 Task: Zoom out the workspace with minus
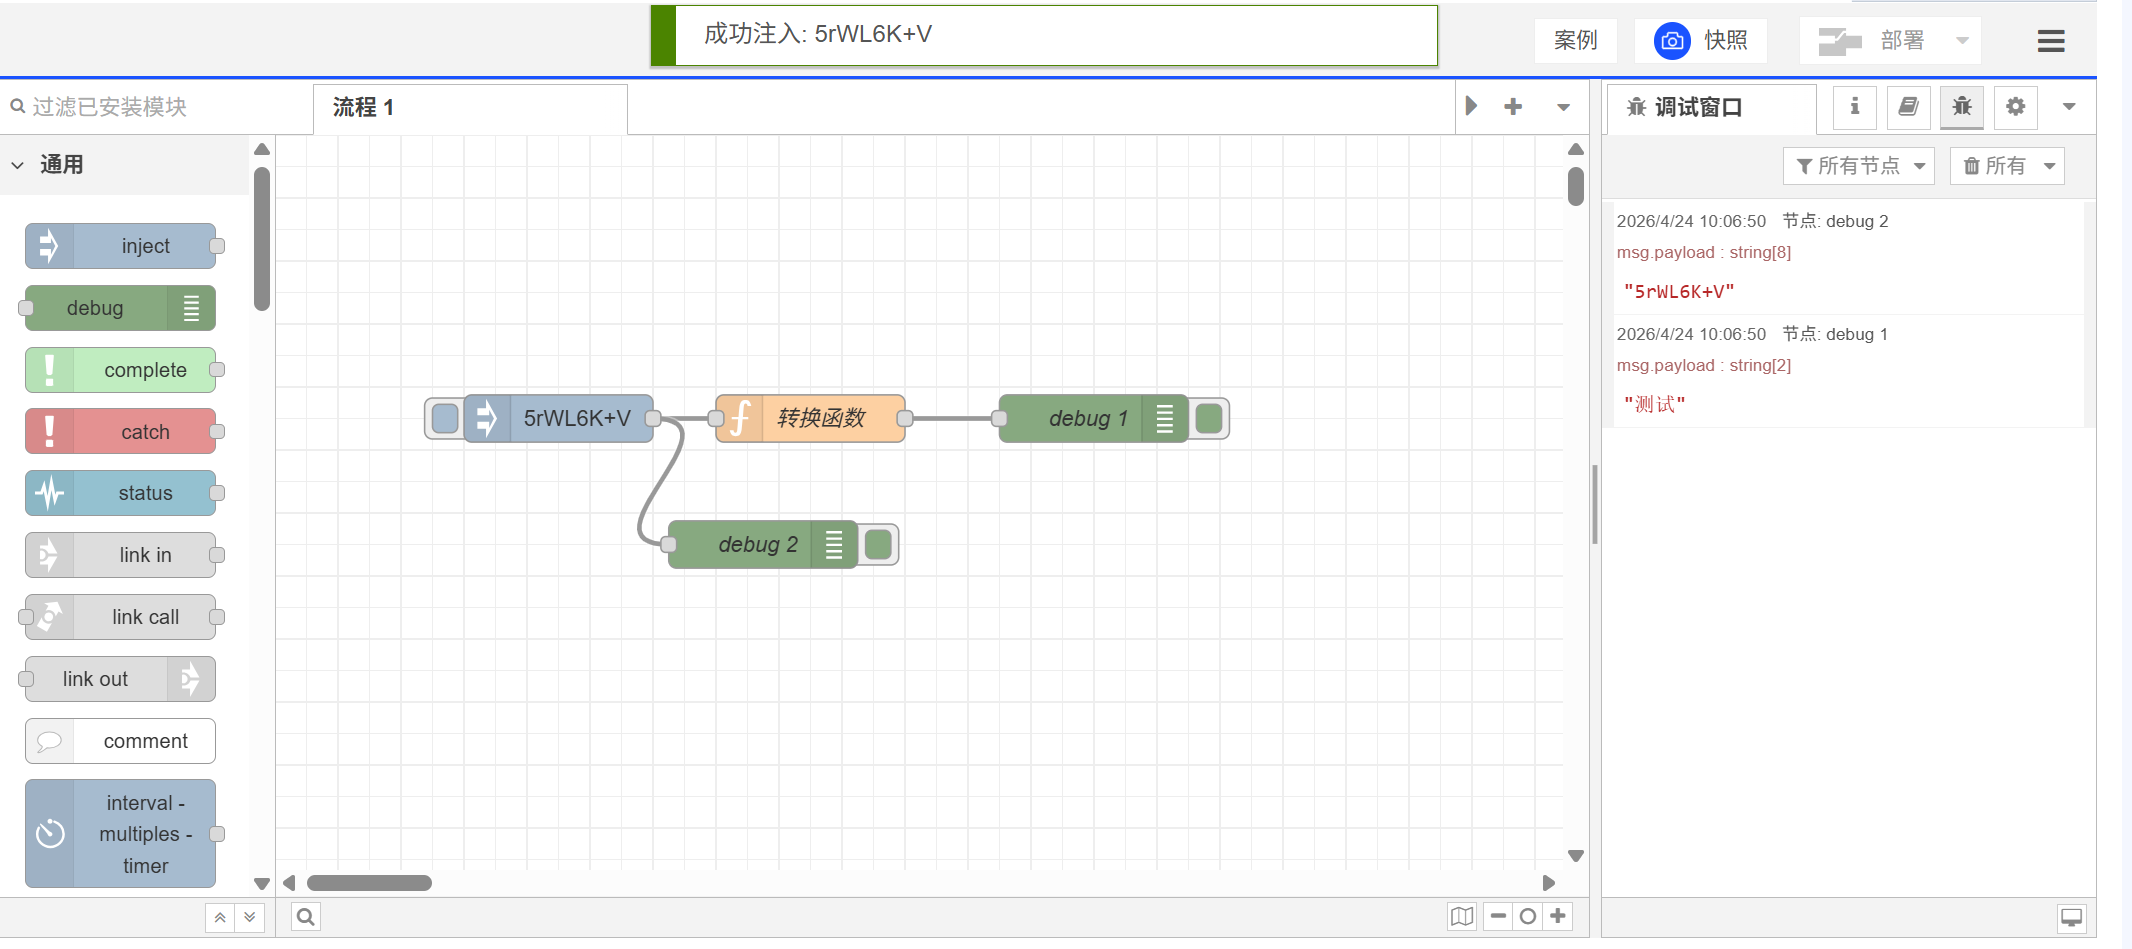pos(1498,916)
